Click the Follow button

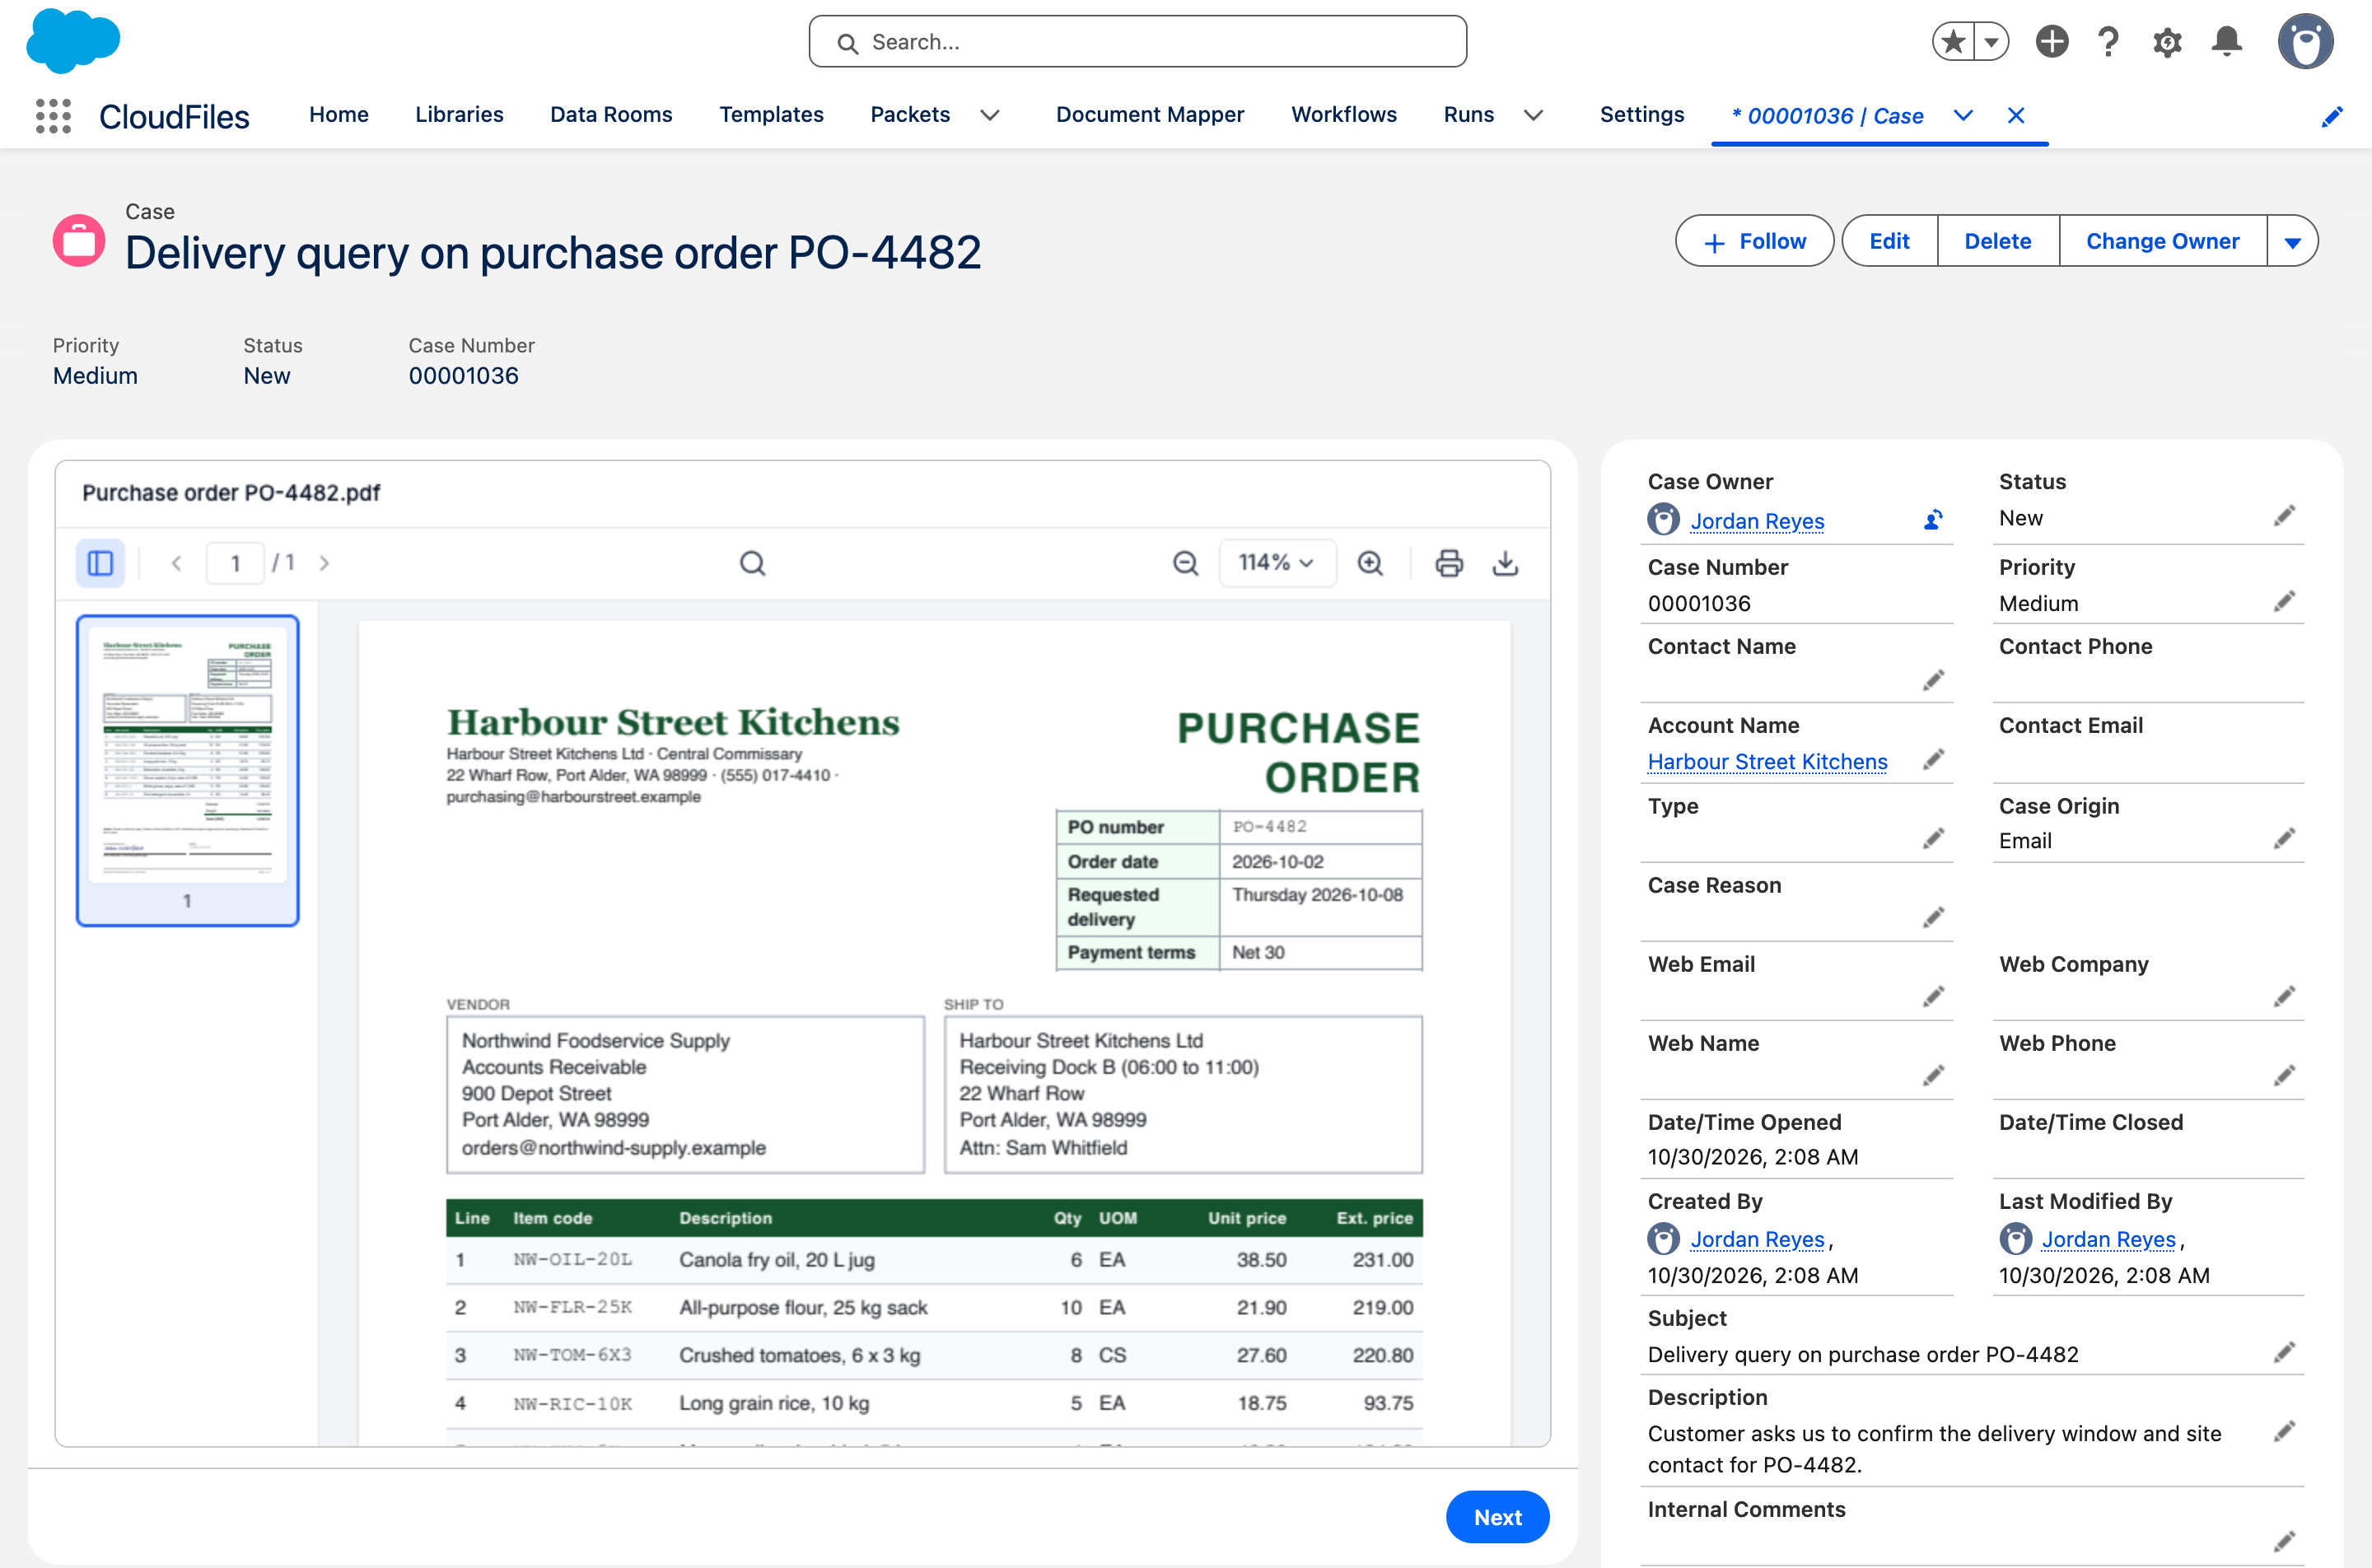(1754, 241)
